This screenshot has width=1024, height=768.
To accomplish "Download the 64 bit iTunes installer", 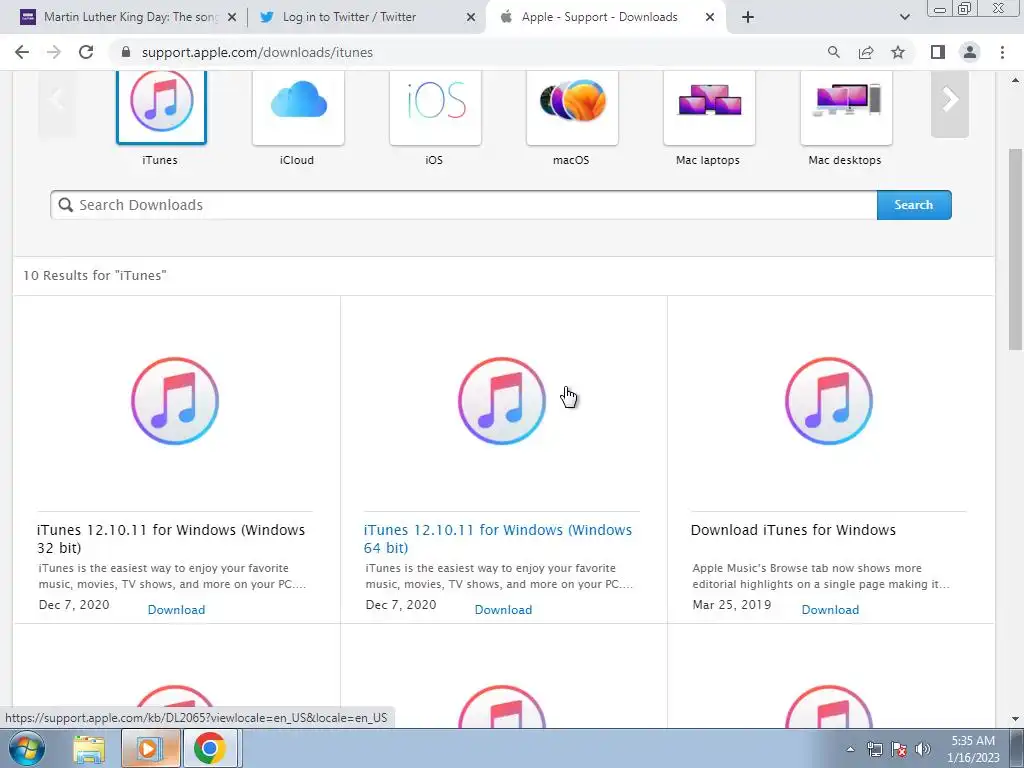I will [x=504, y=610].
